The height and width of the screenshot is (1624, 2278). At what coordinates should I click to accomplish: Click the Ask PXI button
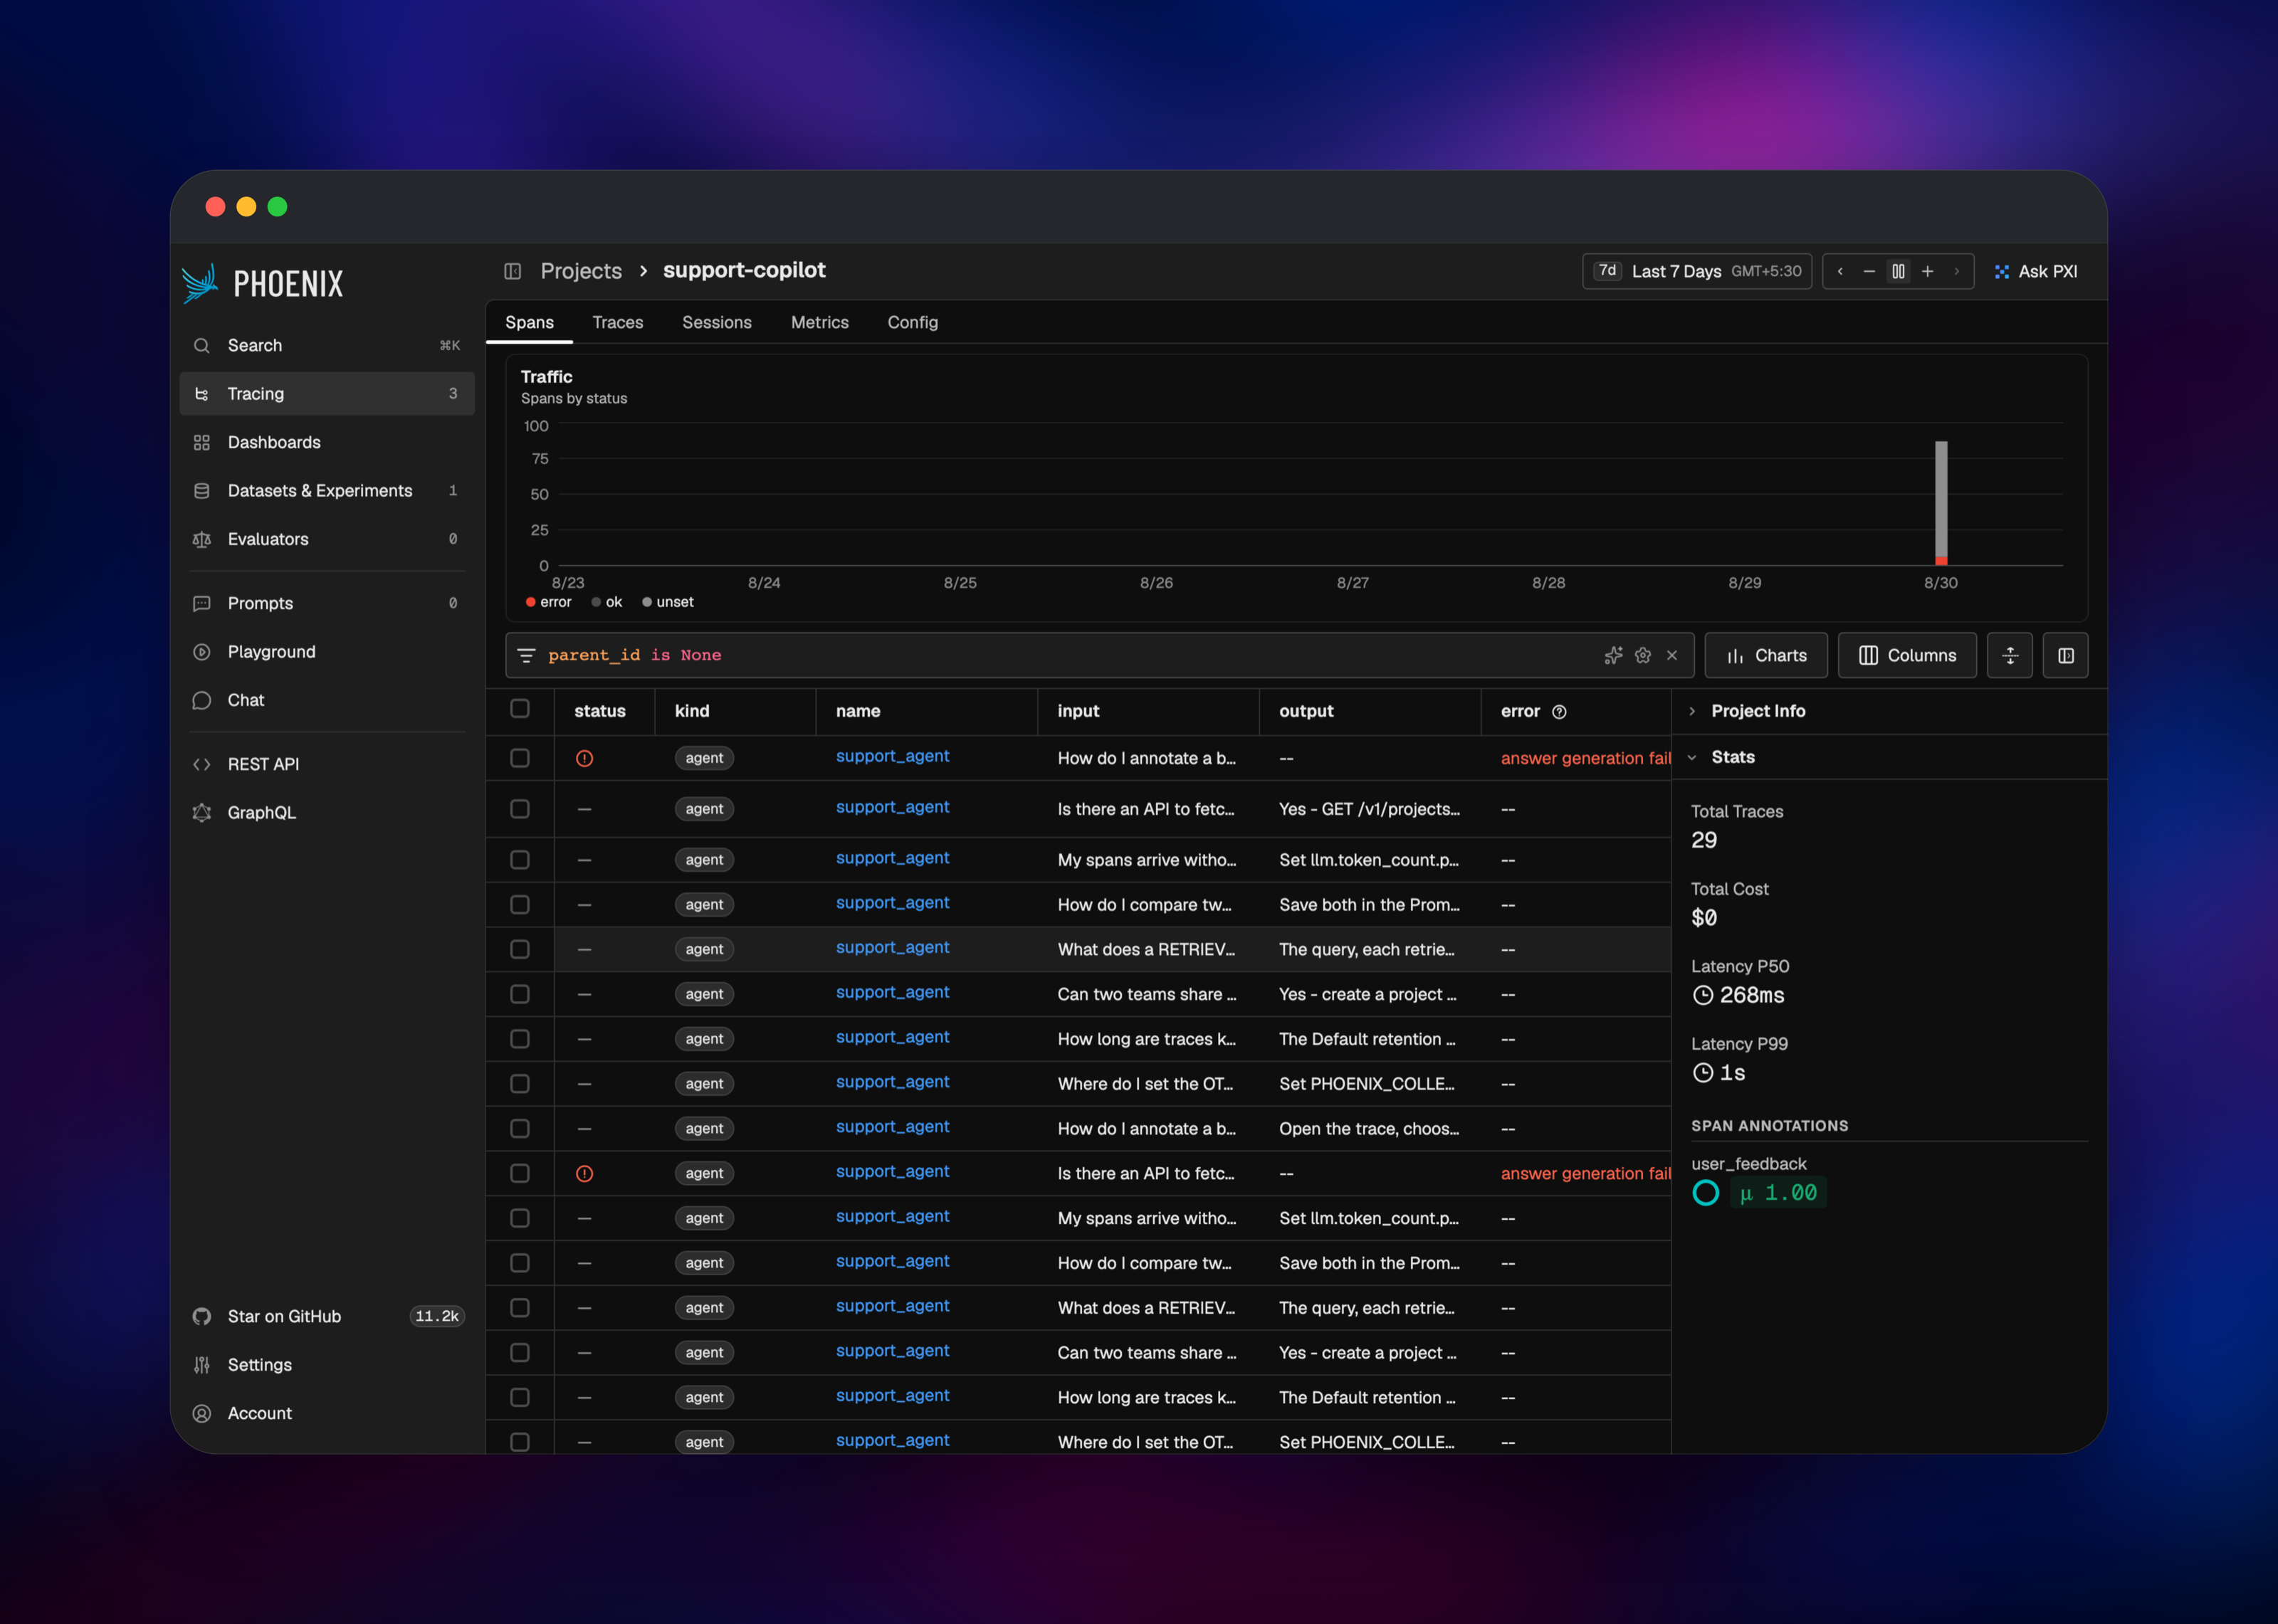(2036, 271)
